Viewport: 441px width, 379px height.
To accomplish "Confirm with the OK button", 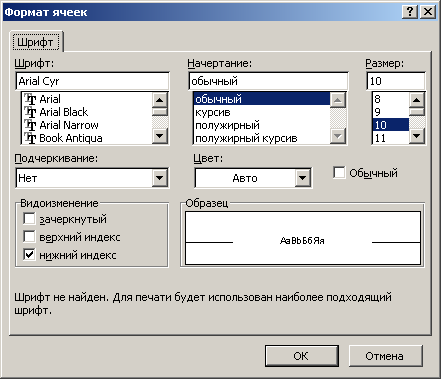I will click(x=302, y=356).
